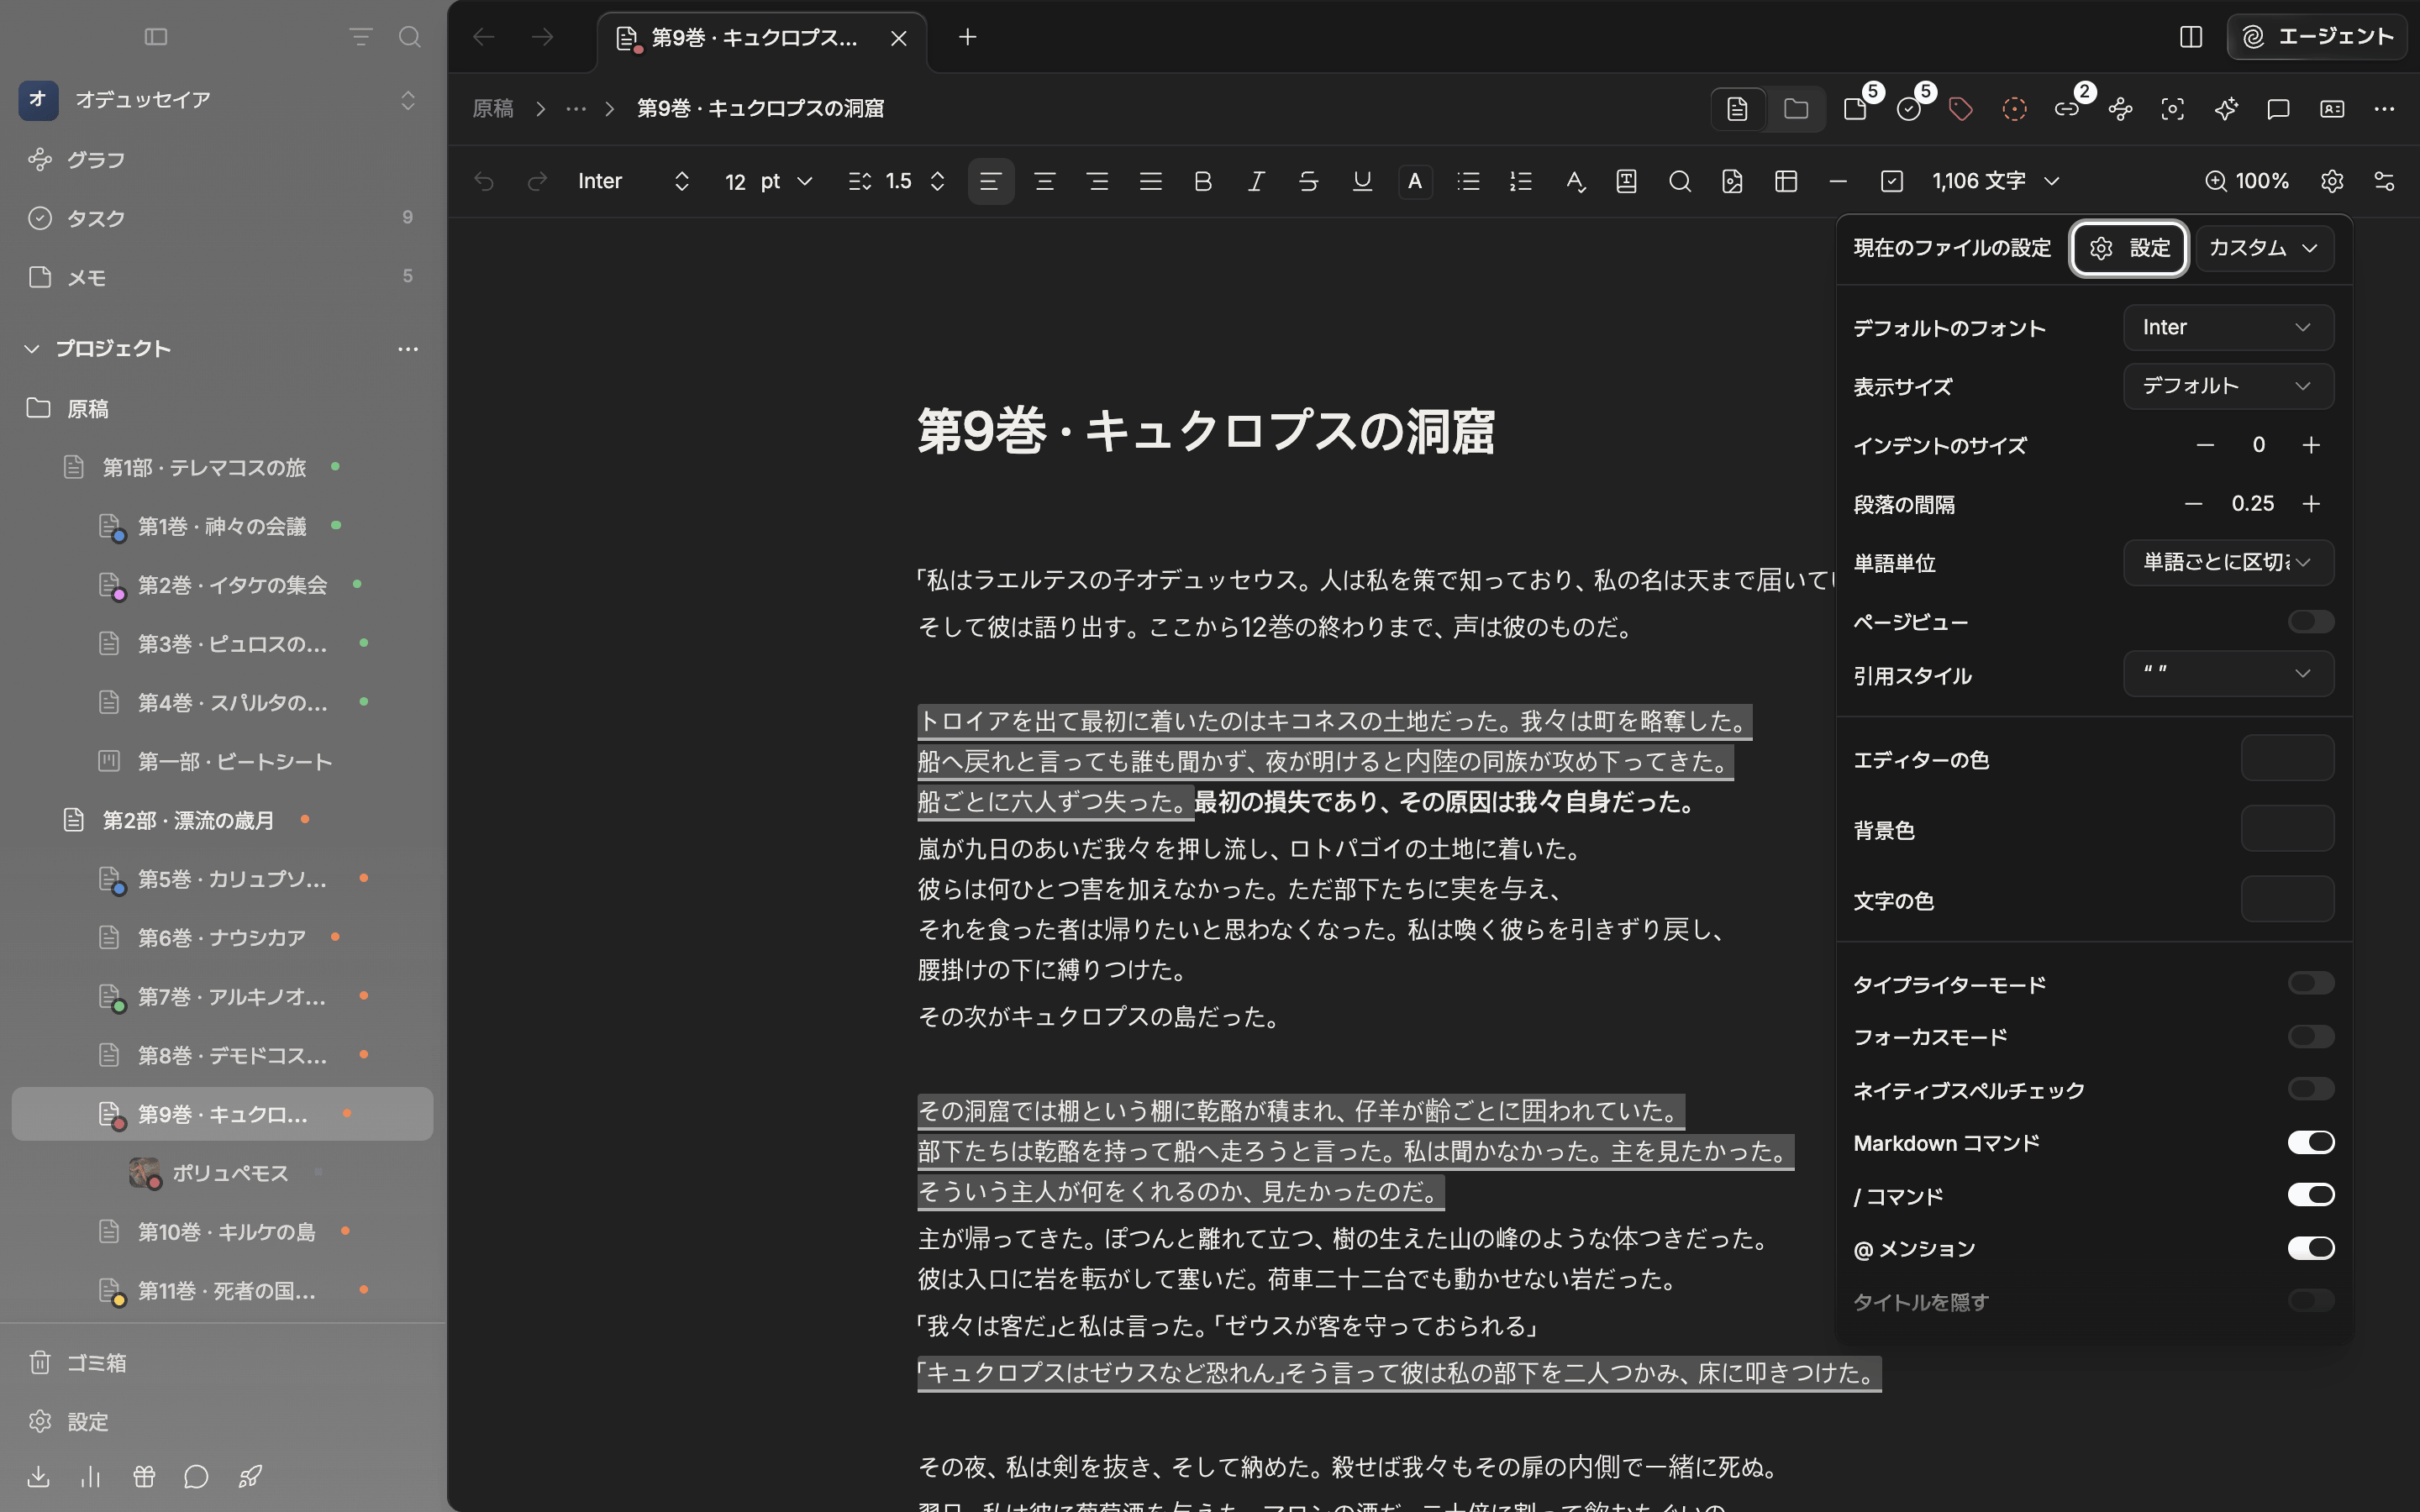The width and height of the screenshot is (2420, 1512).
Task: Open the Graph view in the sidebar
Action: tap(222, 159)
